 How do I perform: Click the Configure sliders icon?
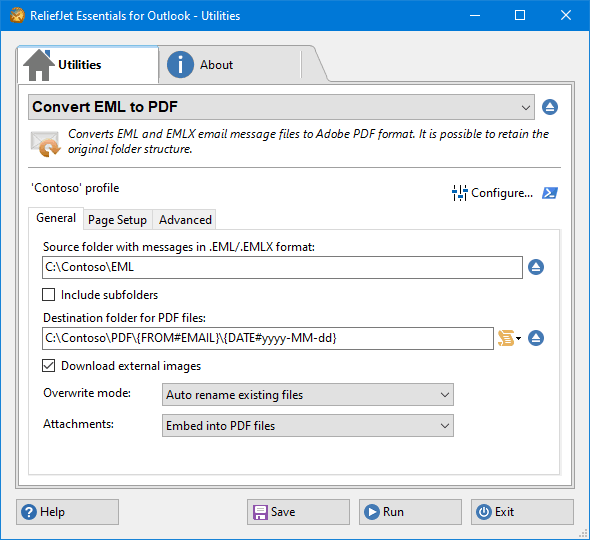pos(459,193)
